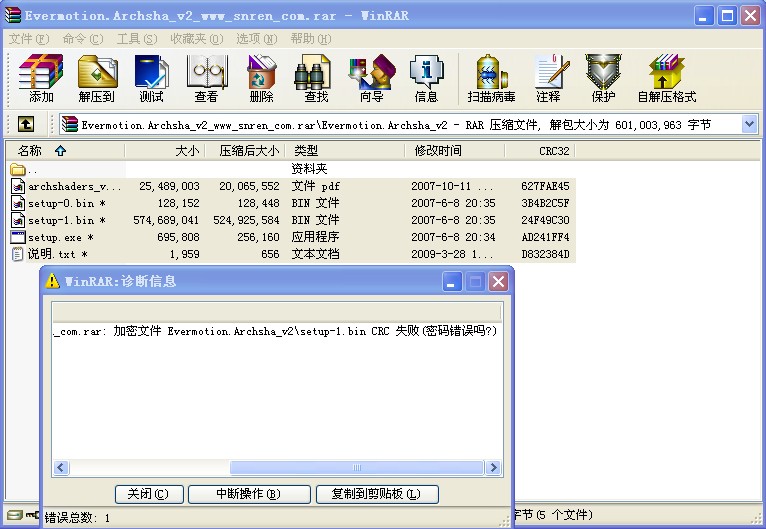This screenshot has width=766, height=529.
Task: Click the 中断操作(B) button
Action: [249, 494]
